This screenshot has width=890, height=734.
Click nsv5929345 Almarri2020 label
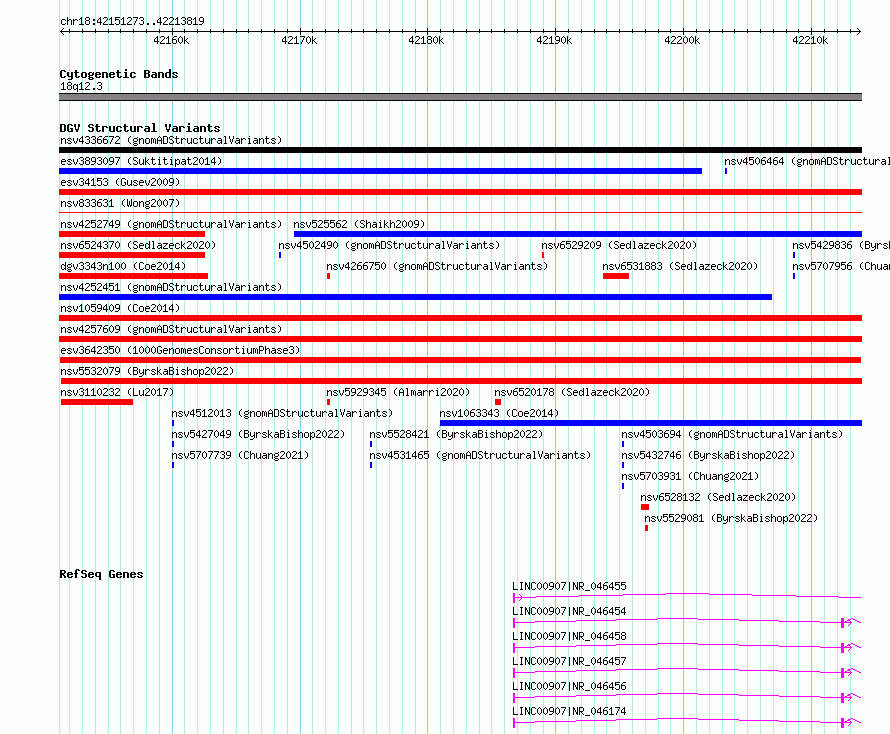pos(398,392)
